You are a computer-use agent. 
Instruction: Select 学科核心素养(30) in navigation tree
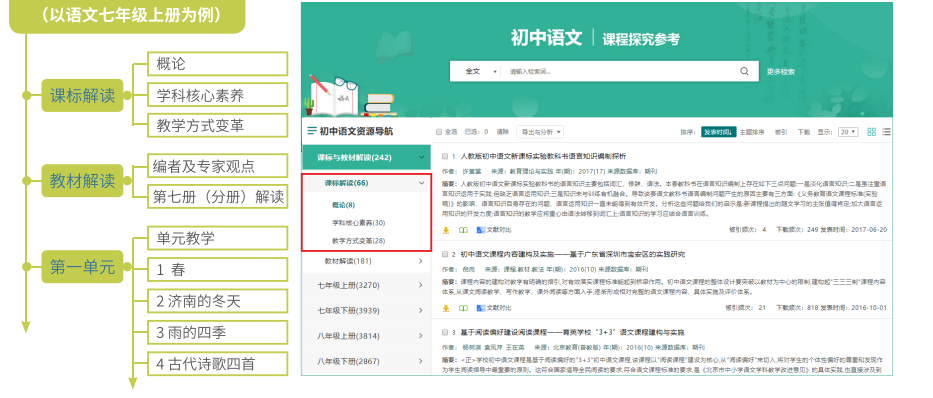358,223
